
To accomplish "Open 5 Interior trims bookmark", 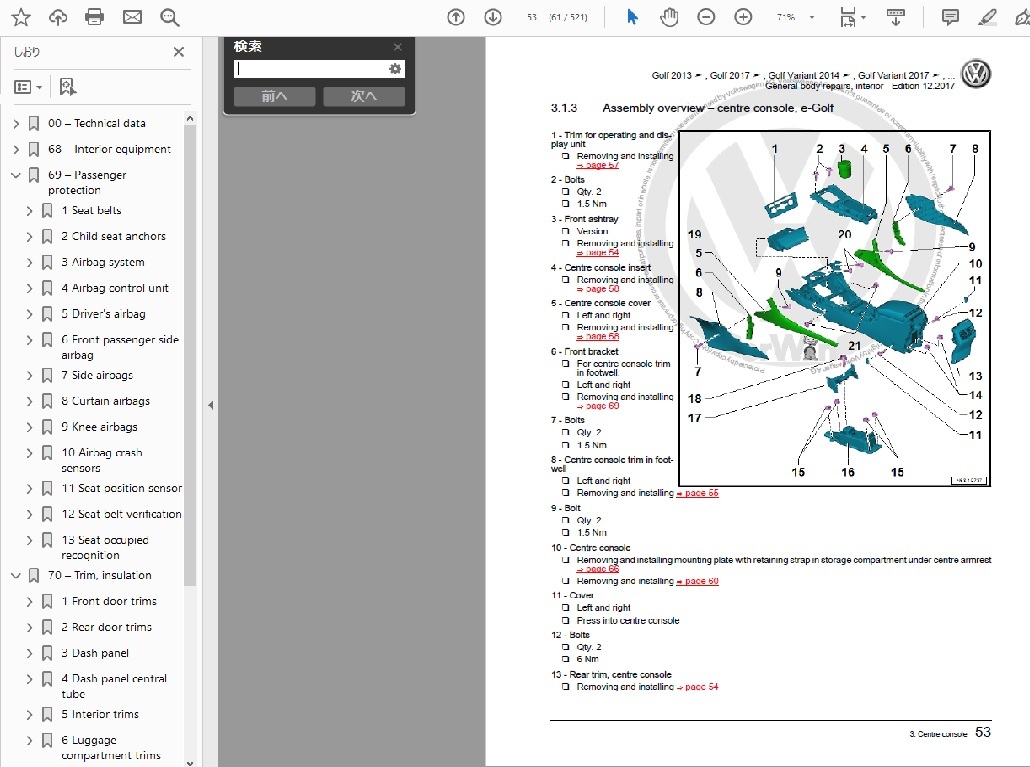I will (100, 714).
